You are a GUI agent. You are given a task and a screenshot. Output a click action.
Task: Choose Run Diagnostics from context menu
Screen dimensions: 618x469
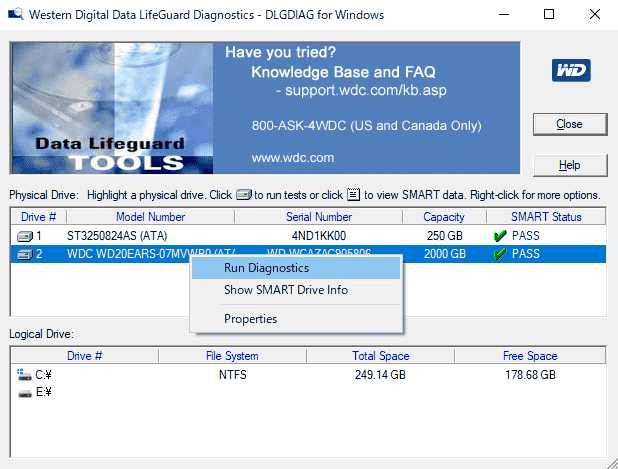pos(296,268)
